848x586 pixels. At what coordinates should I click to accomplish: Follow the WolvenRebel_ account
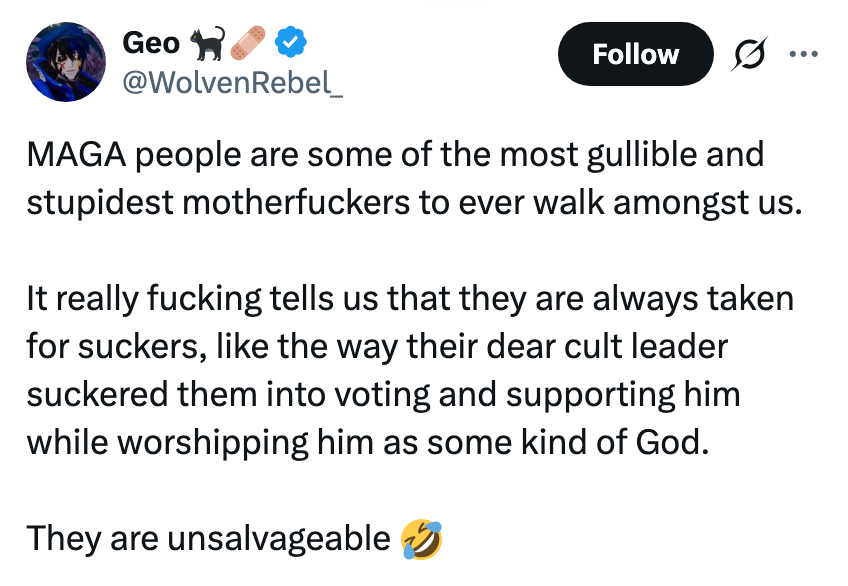point(635,54)
